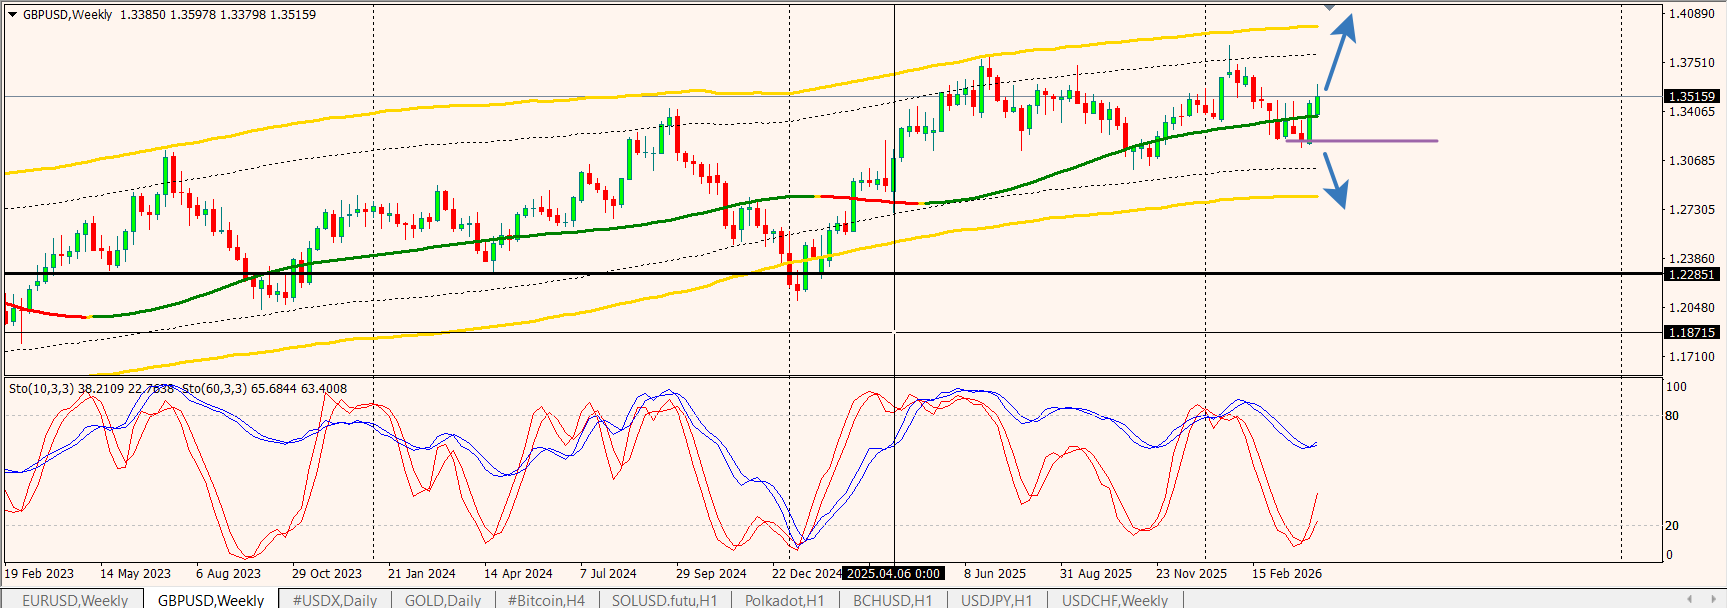Screen dimensions: 1727x608
Task: Click the highlighted 2025.04.06 0:00 date label
Action: pos(894,574)
